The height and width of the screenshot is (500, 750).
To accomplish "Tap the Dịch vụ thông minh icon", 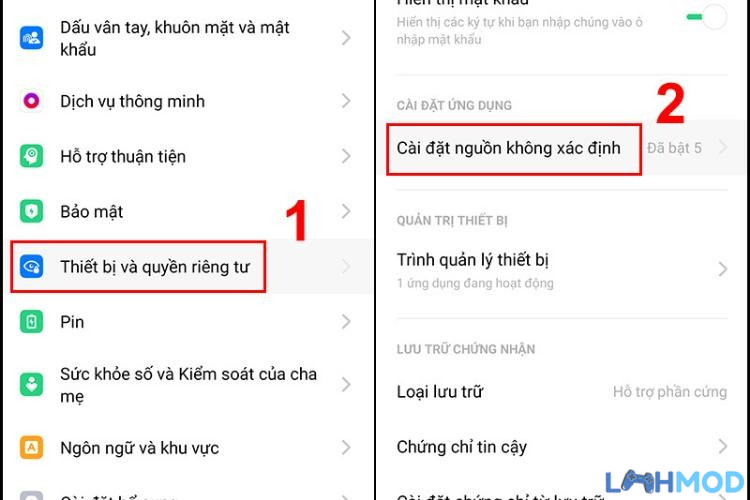I will 32,101.
